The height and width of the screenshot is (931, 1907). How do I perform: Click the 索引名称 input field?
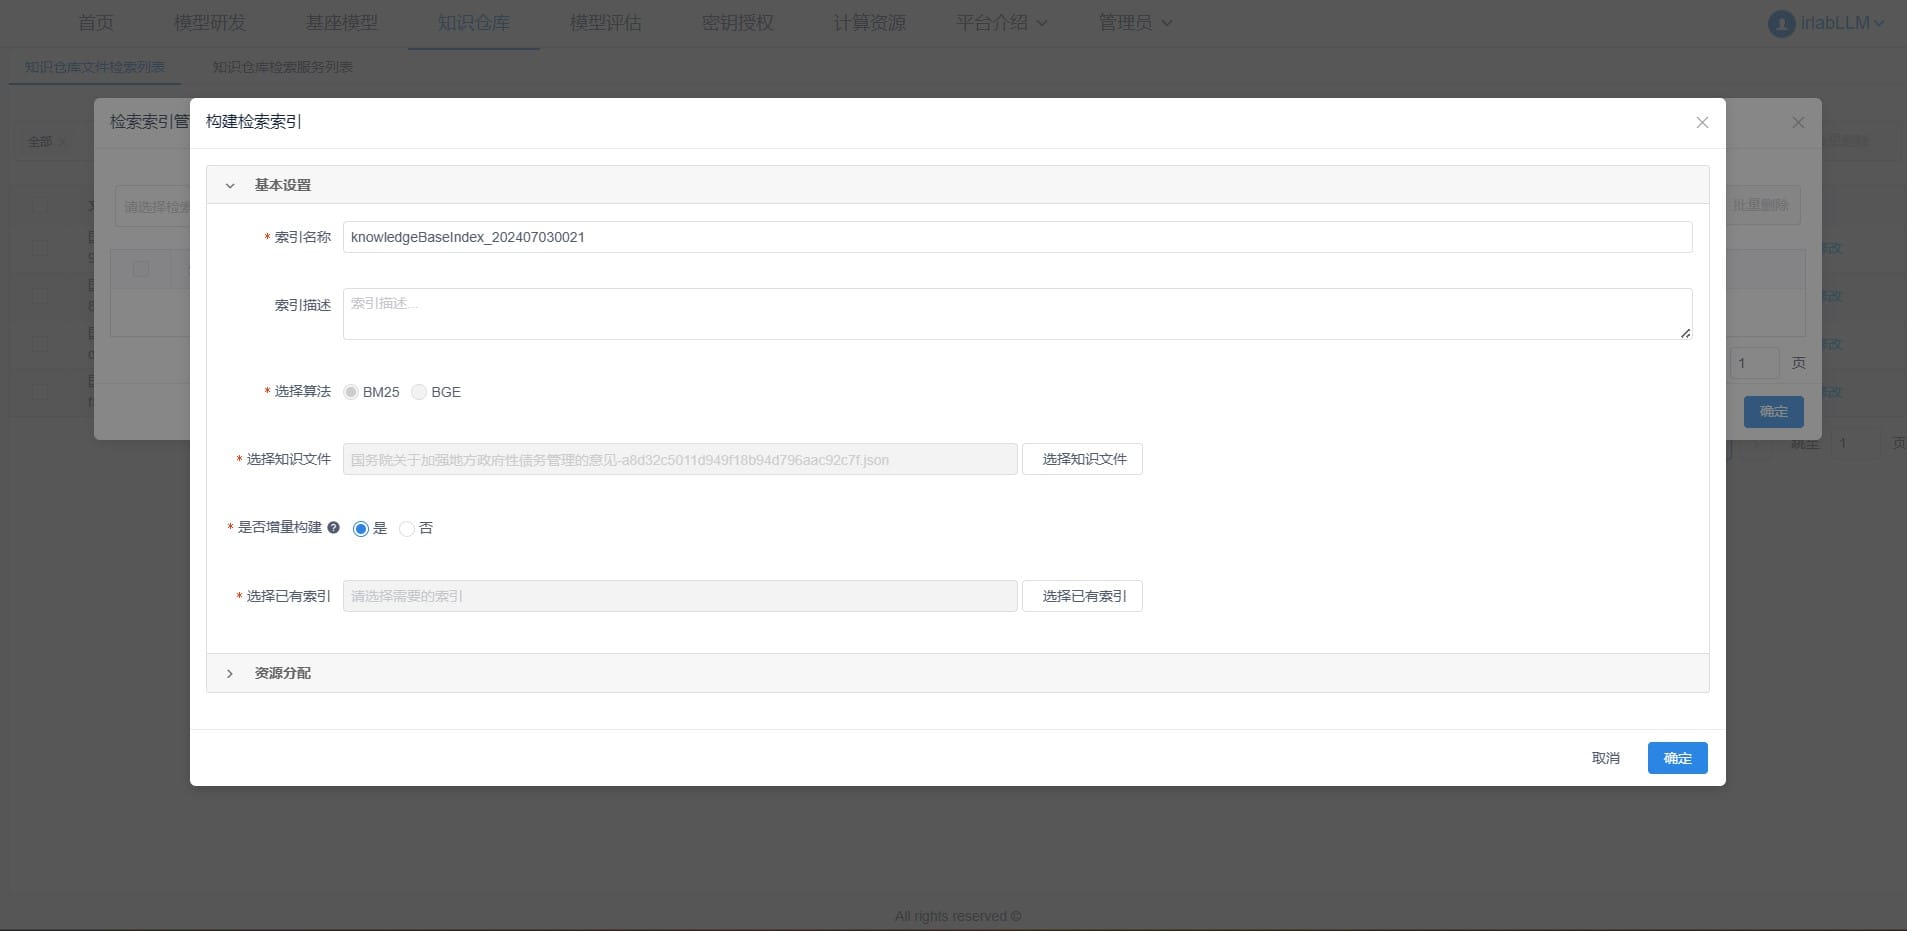[x=1017, y=237]
